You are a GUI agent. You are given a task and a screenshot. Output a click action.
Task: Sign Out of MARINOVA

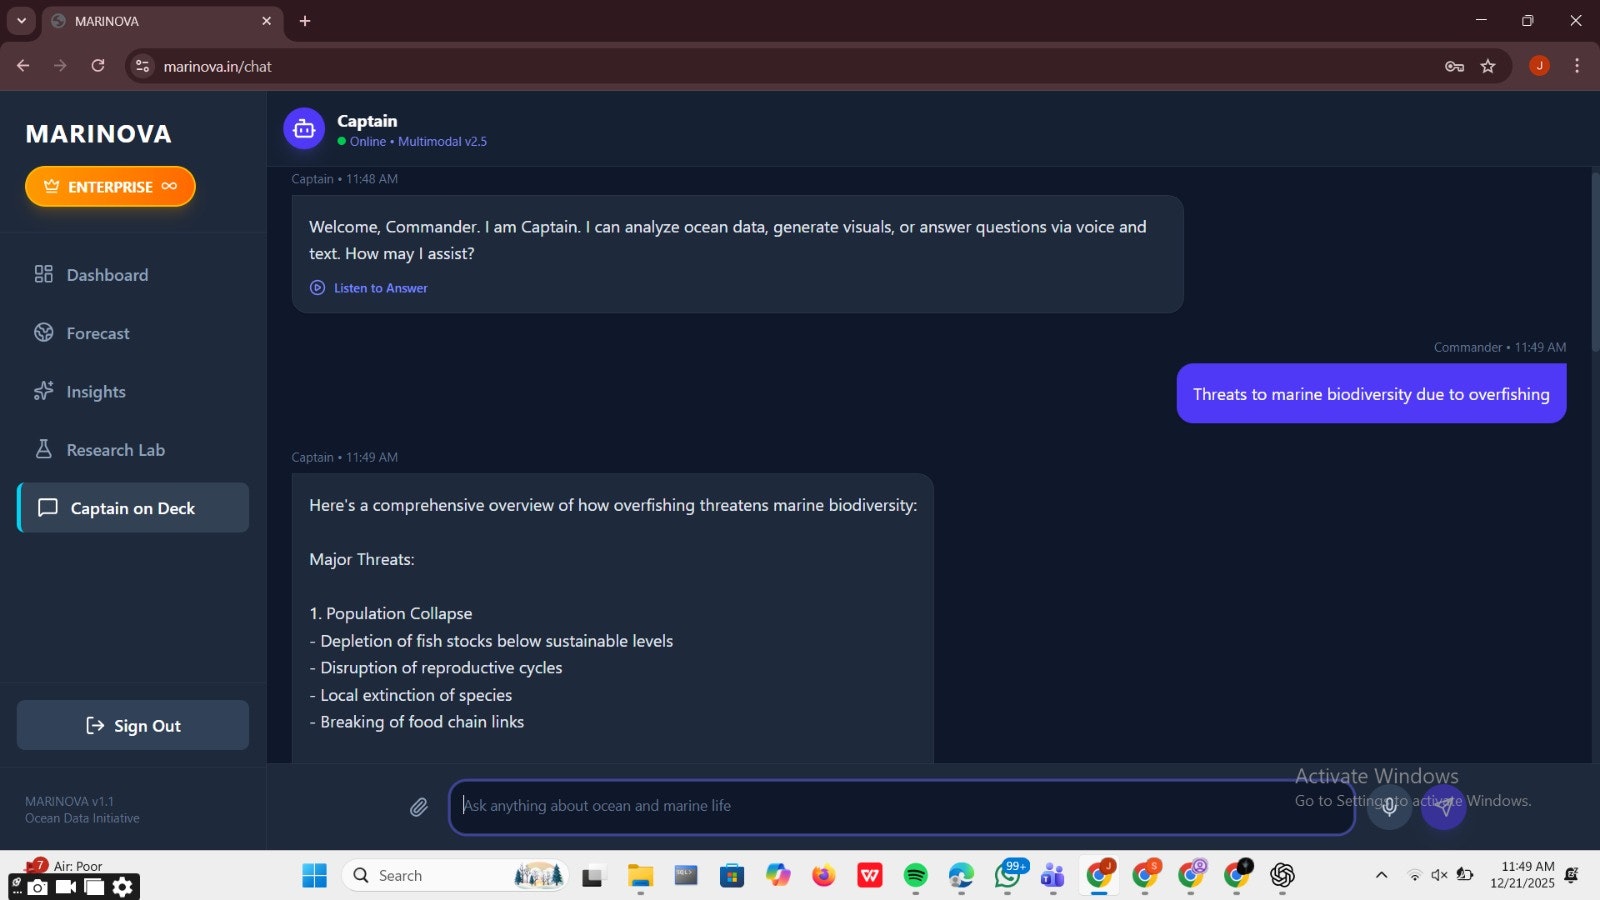pos(132,725)
